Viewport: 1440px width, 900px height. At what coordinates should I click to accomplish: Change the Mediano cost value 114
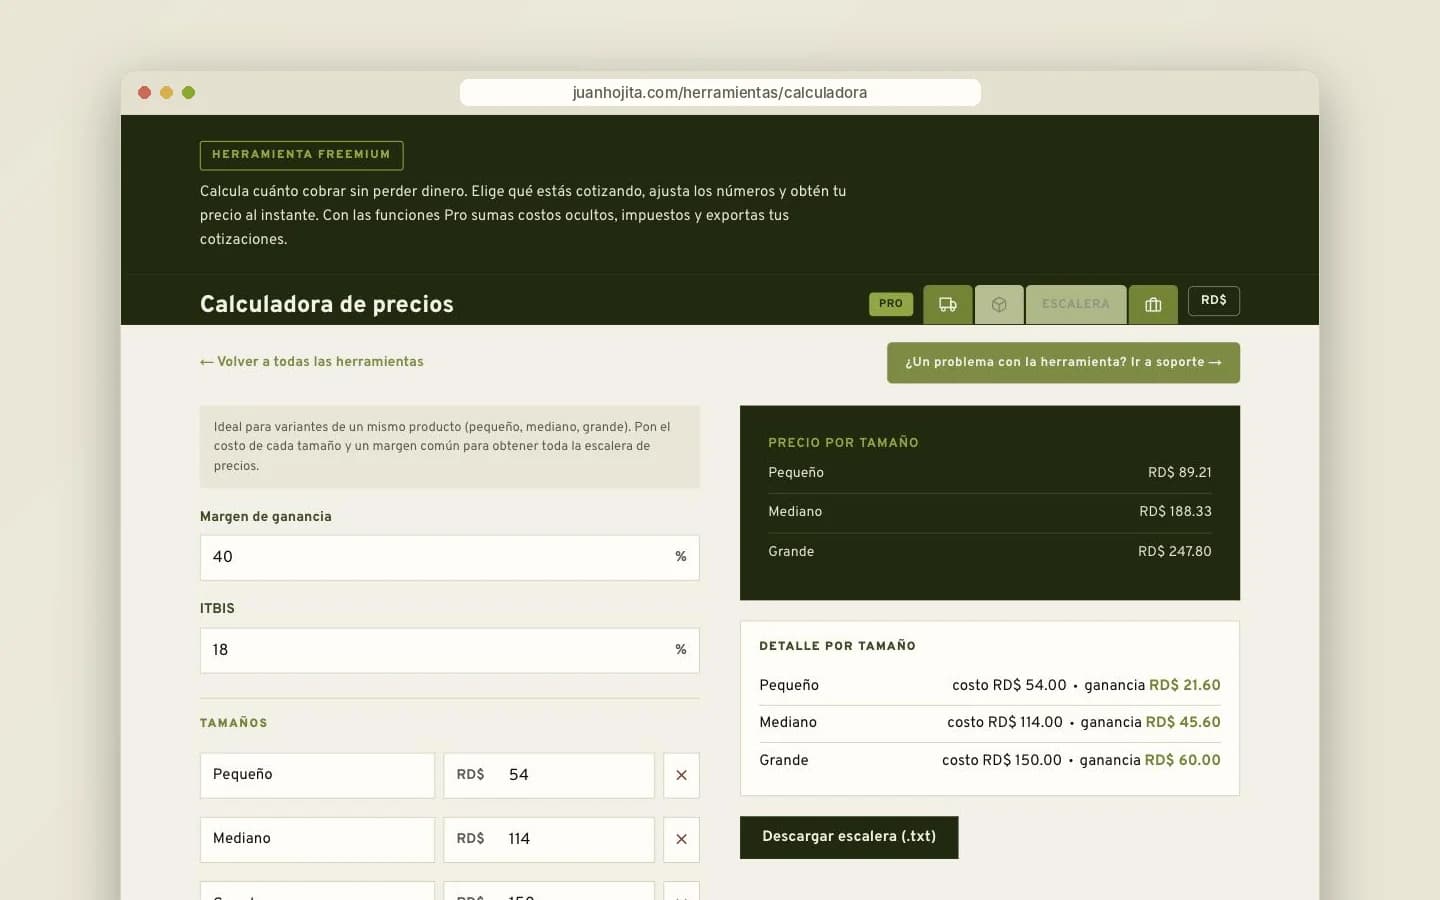[549, 839]
